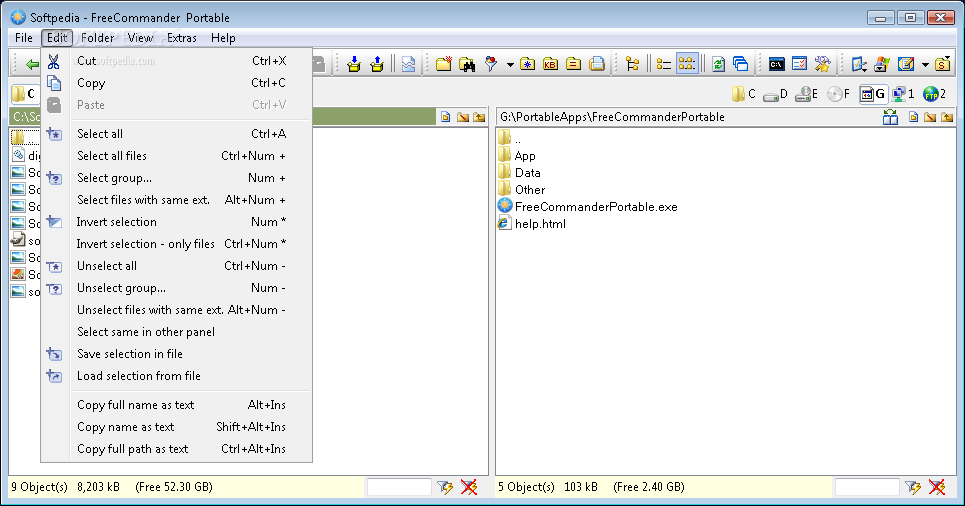Image resolution: width=965 pixels, height=506 pixels.
Task: Switch to list view mode icon
Action: coord(663,63)
